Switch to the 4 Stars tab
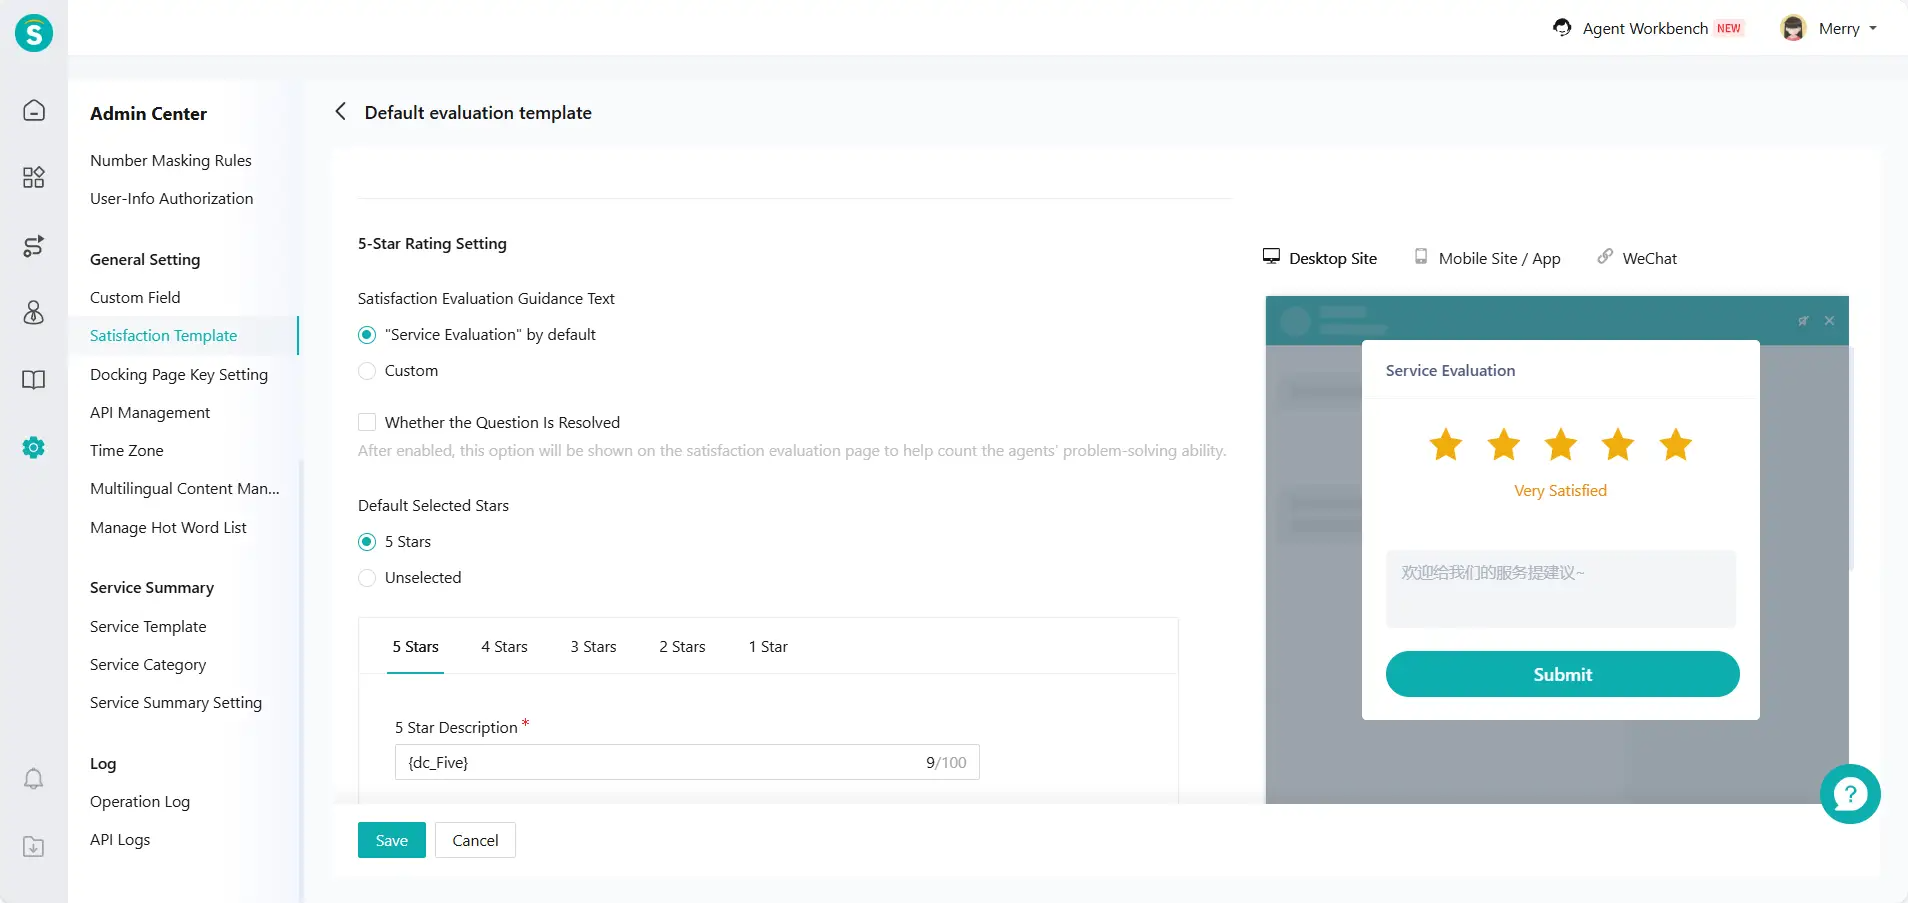Viewport: 1908px width, 903px height. tap(504, 647)
